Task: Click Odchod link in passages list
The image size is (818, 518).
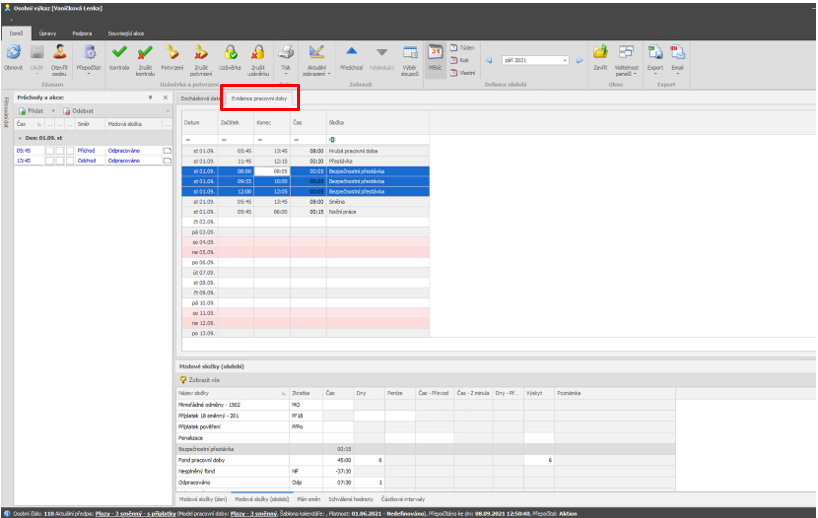Action: (87, 161)
